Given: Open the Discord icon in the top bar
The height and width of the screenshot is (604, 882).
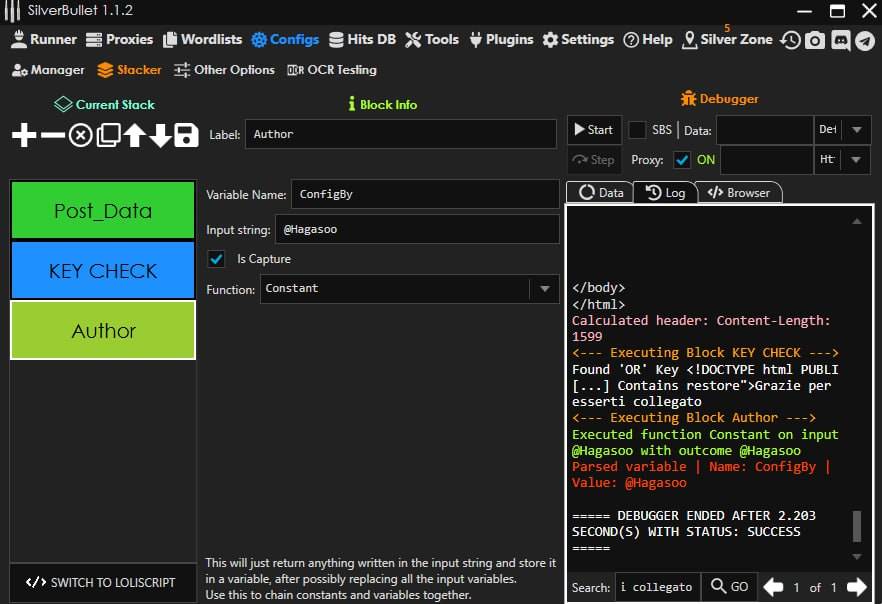Looking at the screenshot, I should pos(840,40).
